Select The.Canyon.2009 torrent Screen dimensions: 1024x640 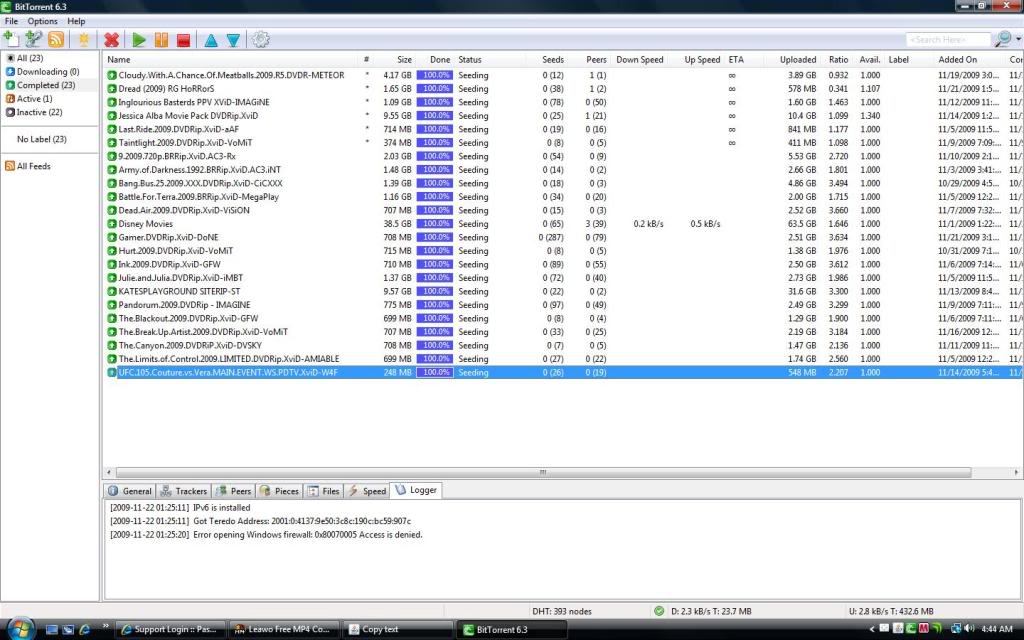pyautogui.click(x=563, y=345)
